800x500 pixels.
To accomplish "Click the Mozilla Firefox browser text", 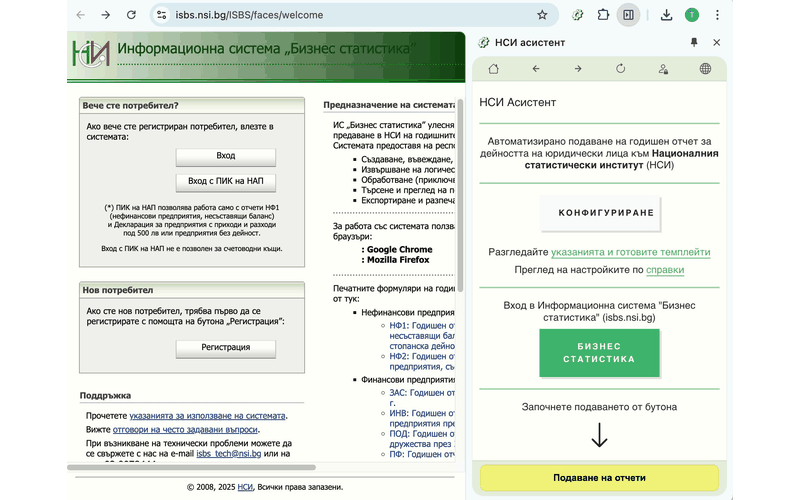I will 398,260.
